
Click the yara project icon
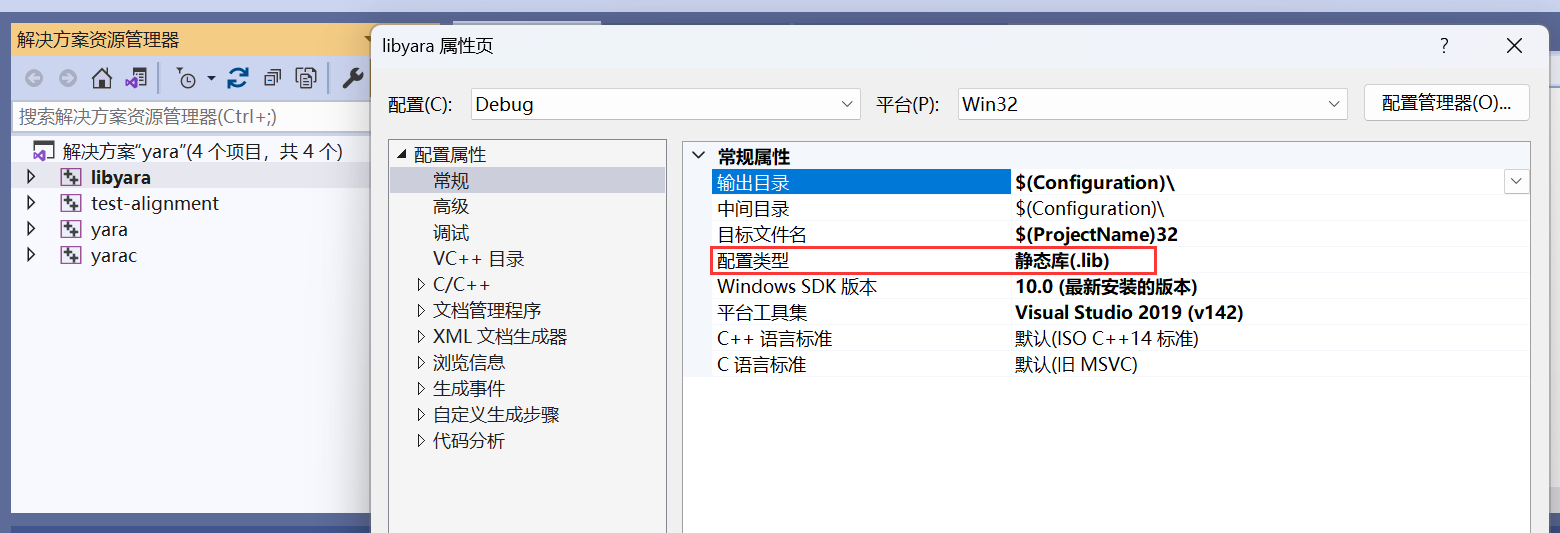(x=71, y=230)
